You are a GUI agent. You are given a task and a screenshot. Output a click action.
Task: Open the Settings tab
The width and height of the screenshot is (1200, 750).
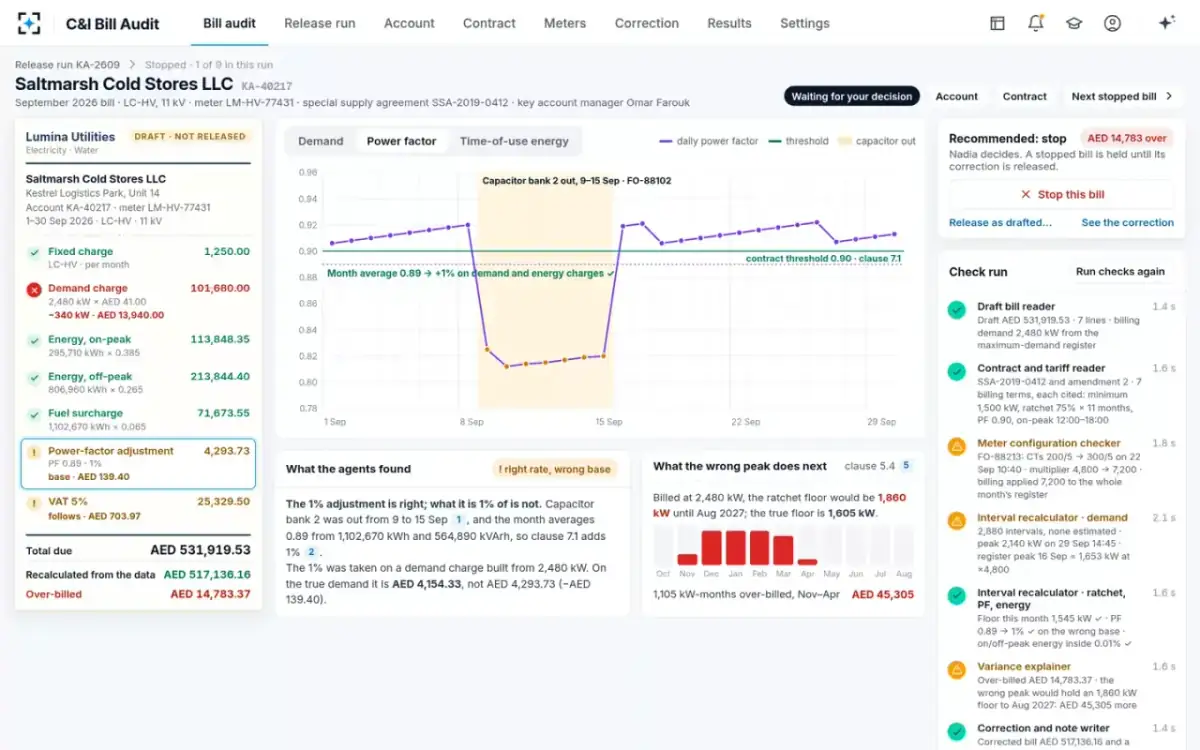point(805,23)
